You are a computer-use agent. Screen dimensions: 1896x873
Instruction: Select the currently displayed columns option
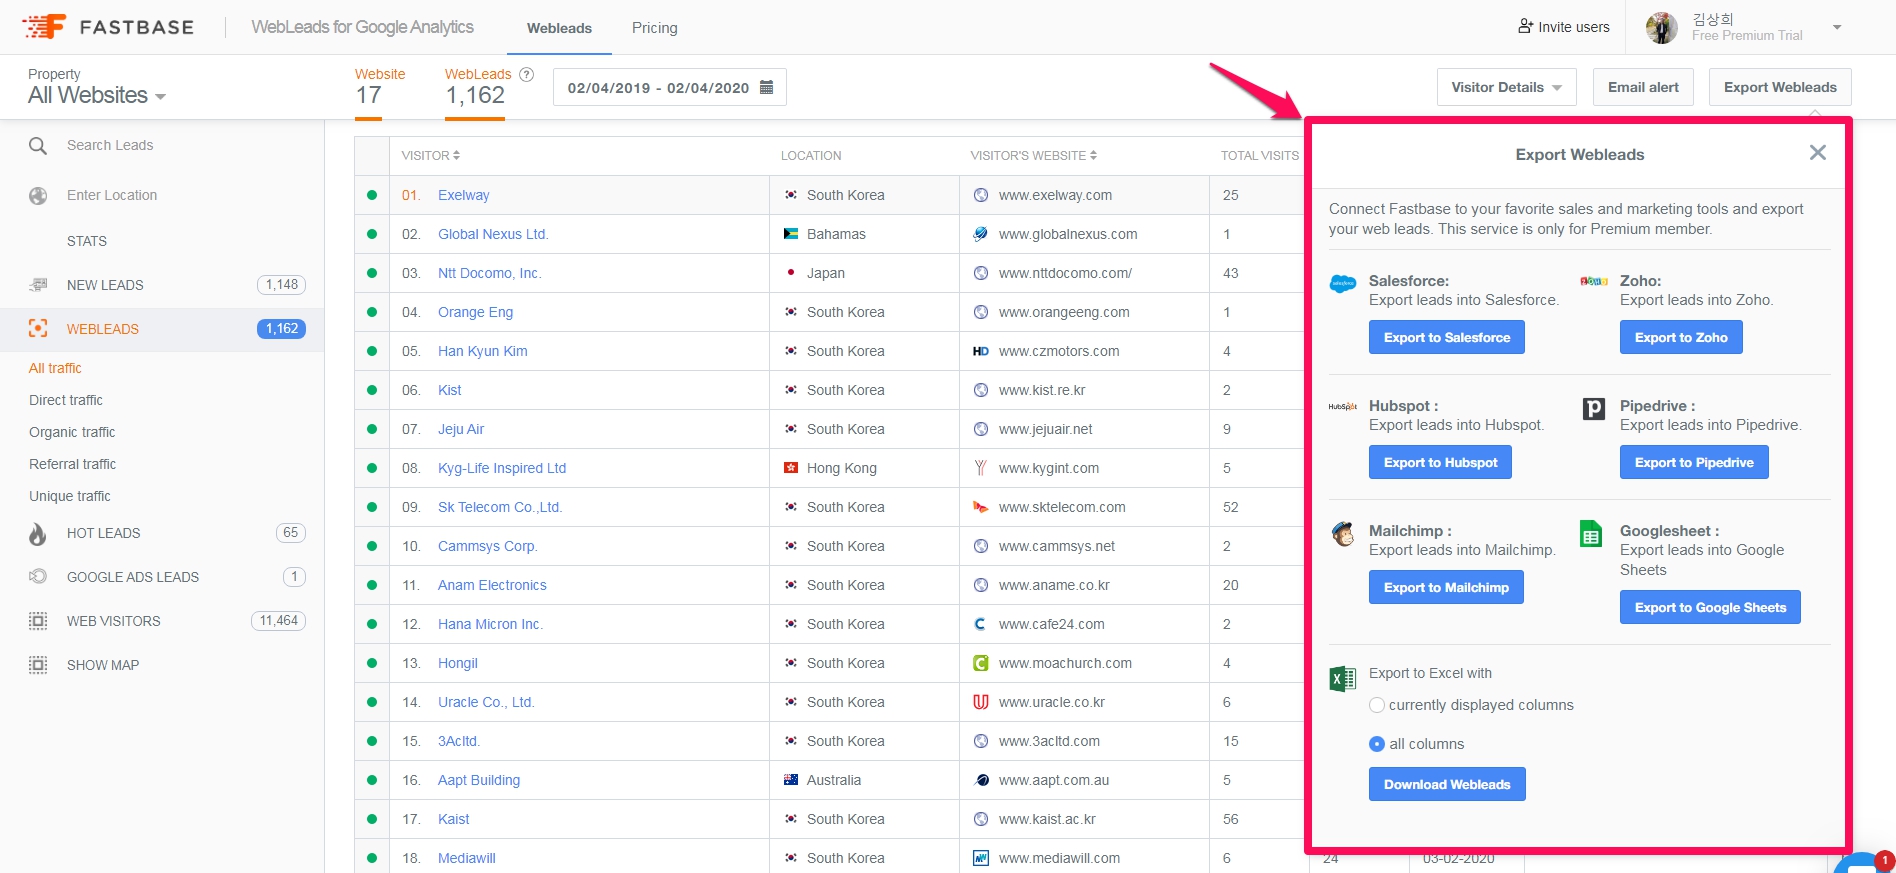(1377, 705)
